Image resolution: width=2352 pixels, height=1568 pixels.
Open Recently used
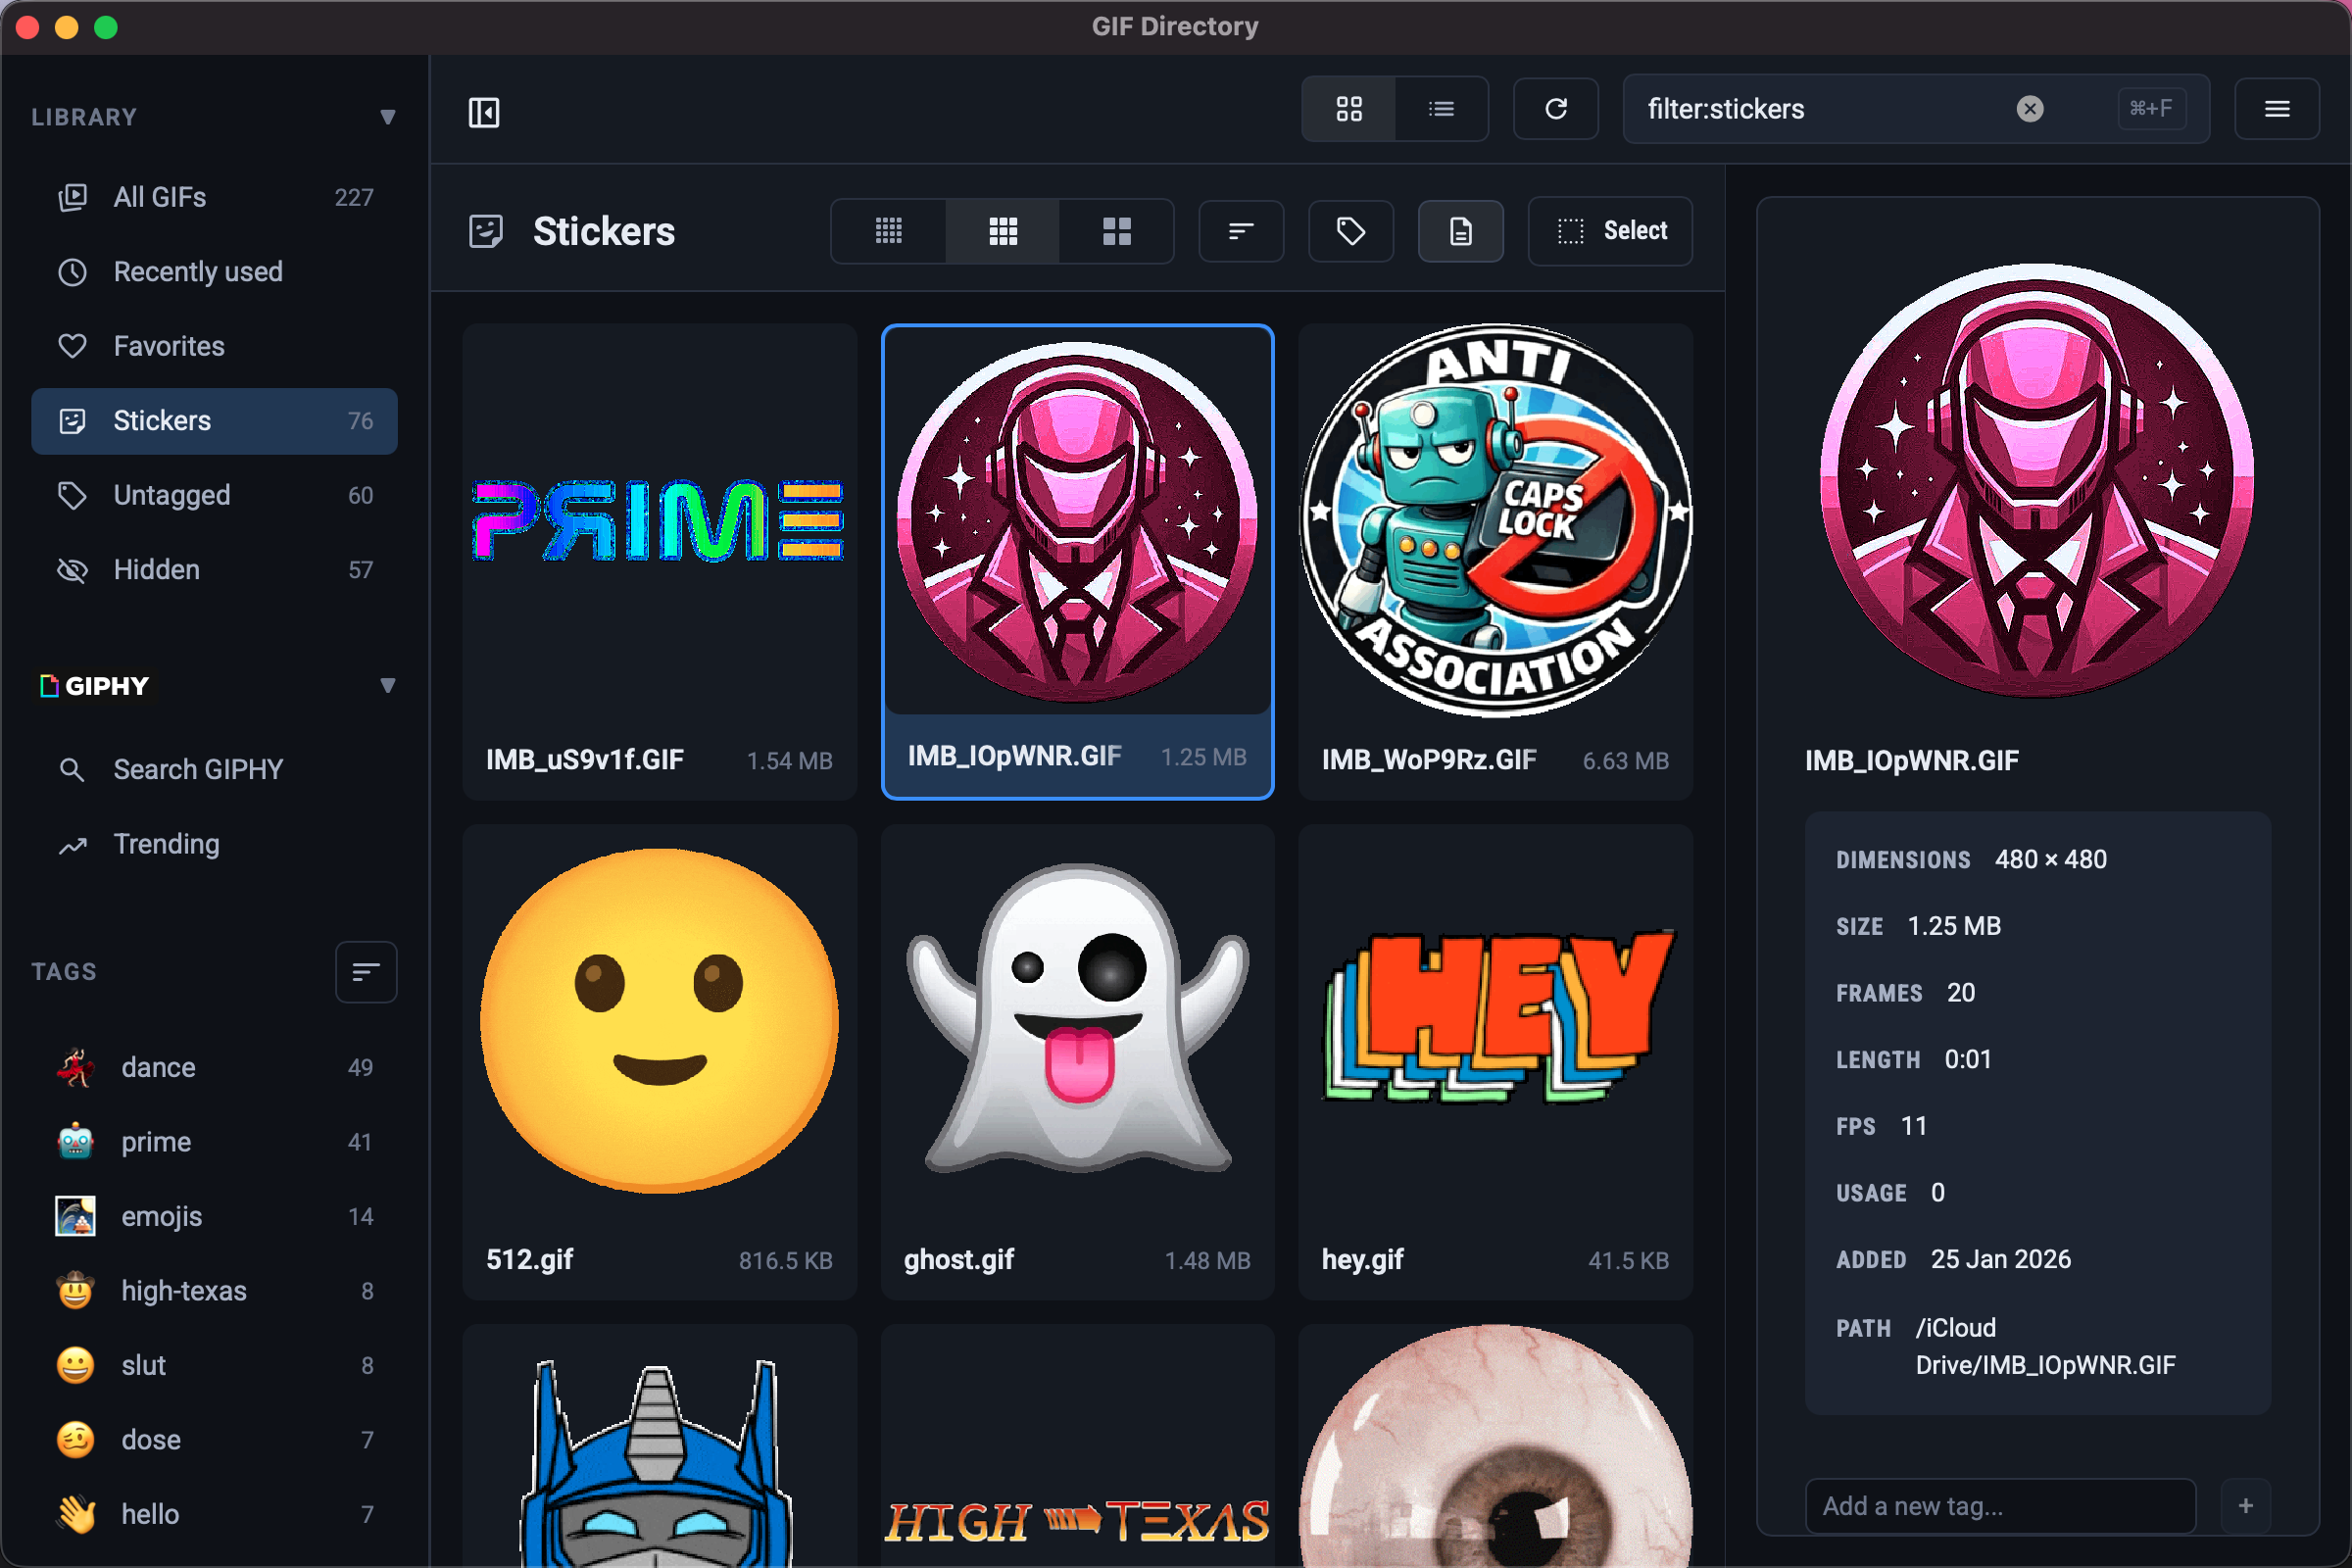click(214, 272)
